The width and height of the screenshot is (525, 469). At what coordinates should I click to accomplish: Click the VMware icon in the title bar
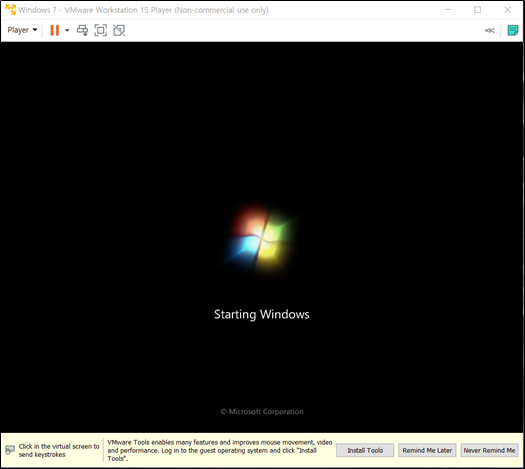10,10
